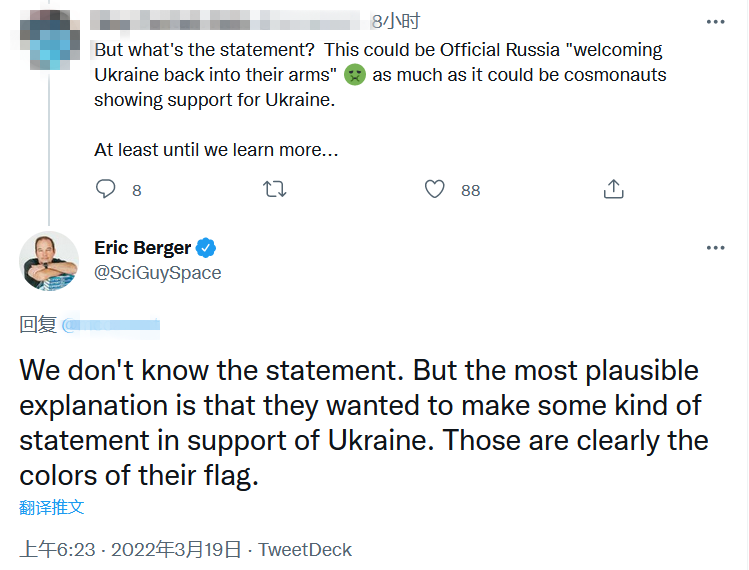The height and width of the screenshot is (570, 749).
Task: Open more options for Eric Berger's tweet
Action: click(715, 248)
